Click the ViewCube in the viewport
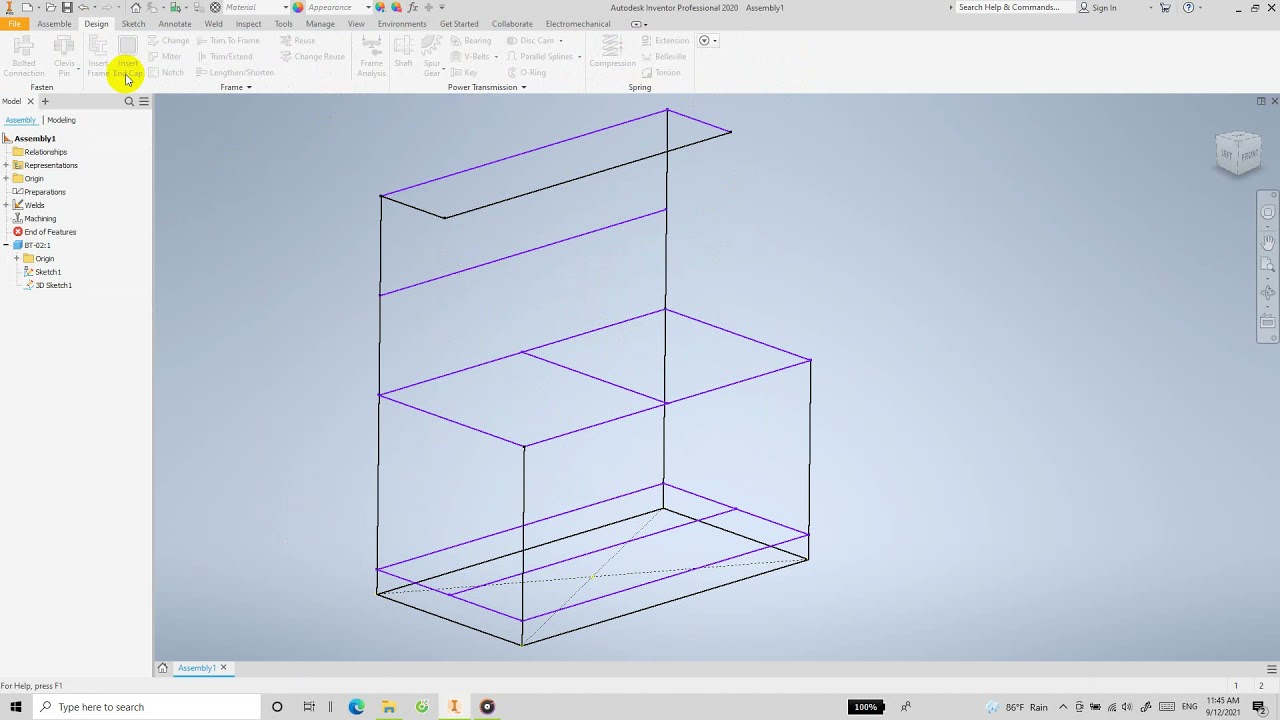The image size is (1280, 720). click(x=1239, y=154)
